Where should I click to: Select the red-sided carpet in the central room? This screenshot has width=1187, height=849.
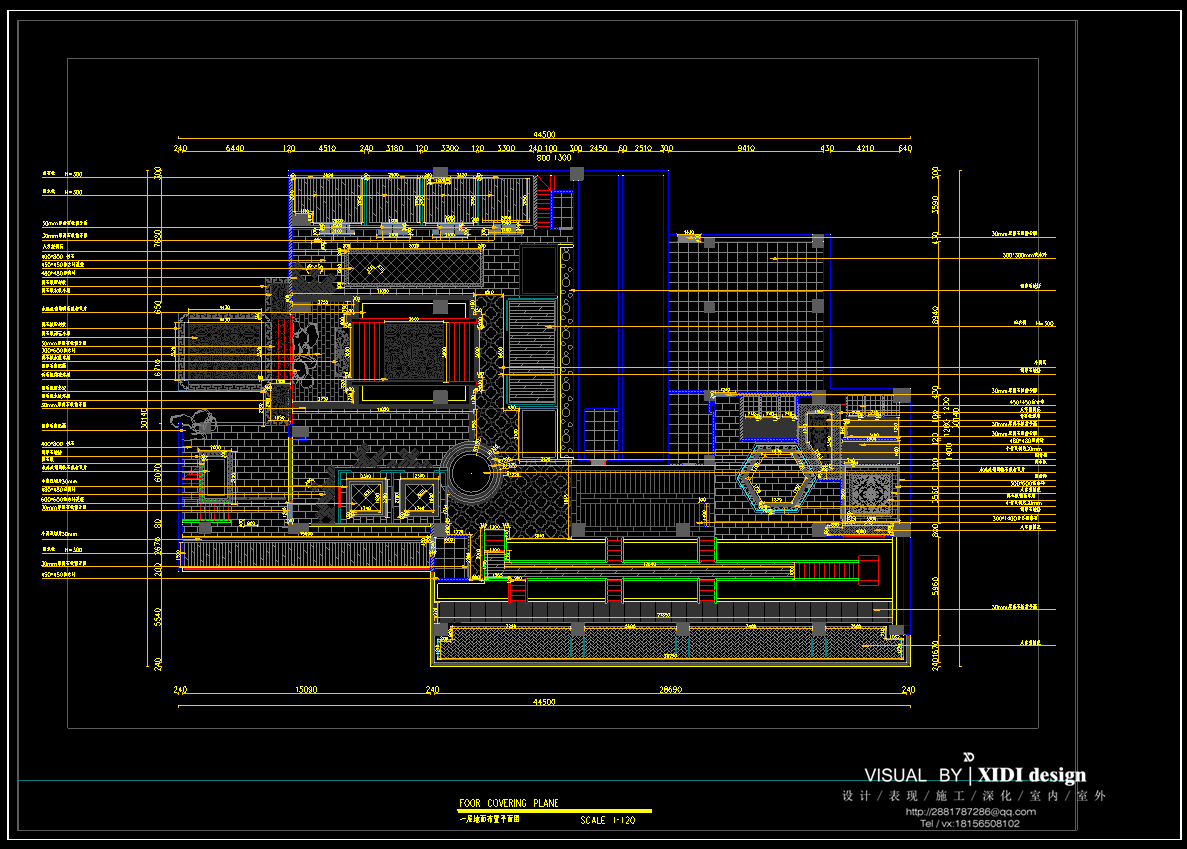(x=410, y=350)
